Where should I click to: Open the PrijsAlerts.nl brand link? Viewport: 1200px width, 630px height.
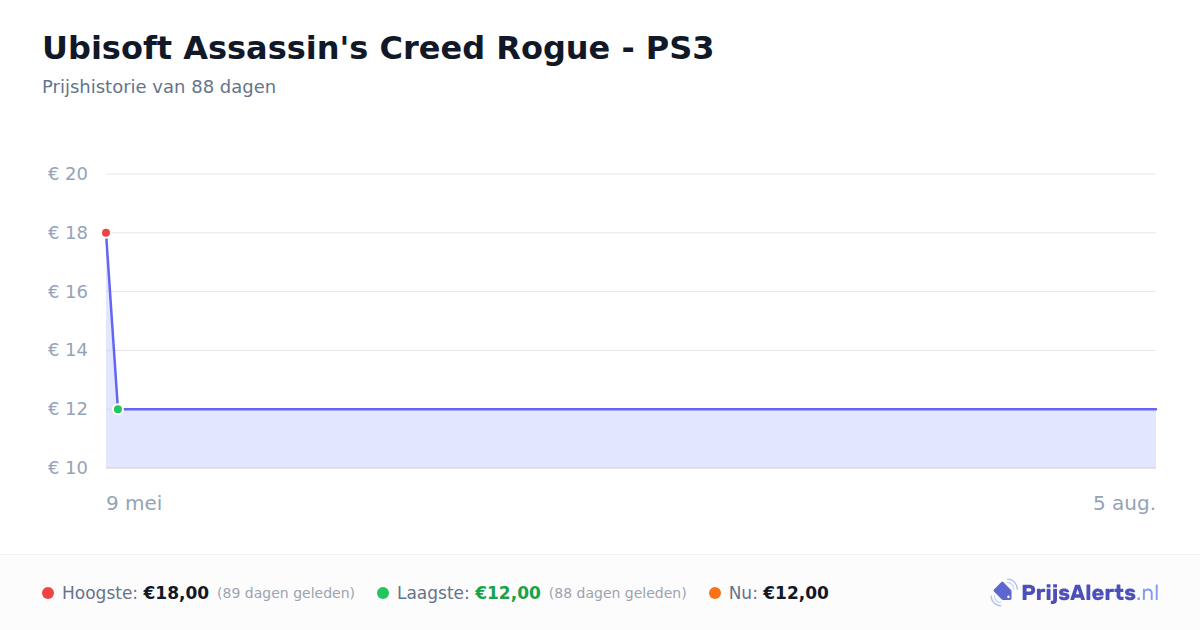pos(1075,593)
